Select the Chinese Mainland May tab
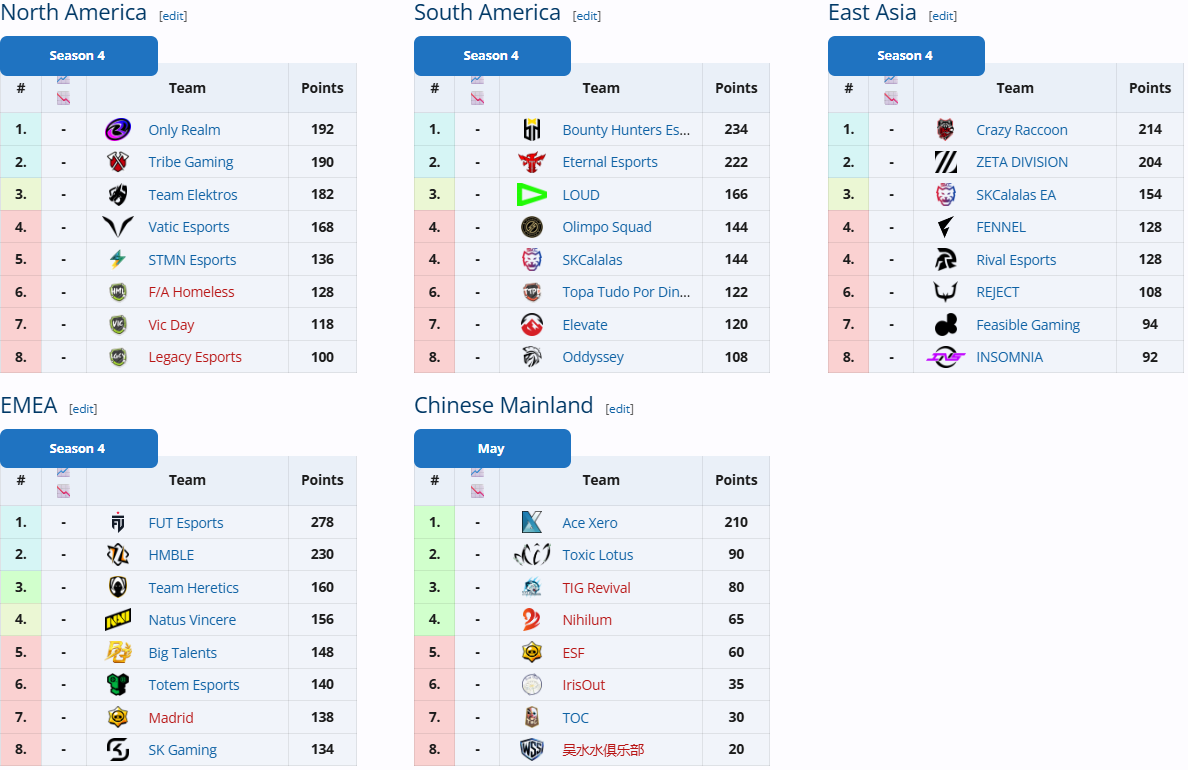This screenshot has width=1188, height=770. click(492, 449)
